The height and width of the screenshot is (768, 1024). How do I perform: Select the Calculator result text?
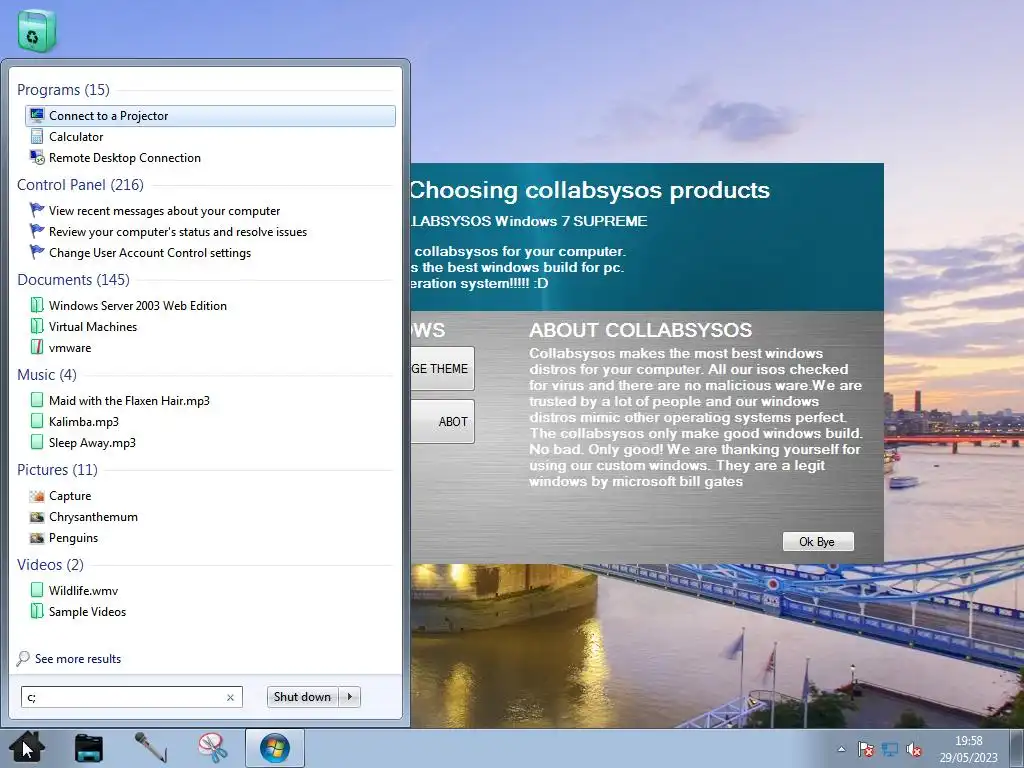tap(76, 136)
